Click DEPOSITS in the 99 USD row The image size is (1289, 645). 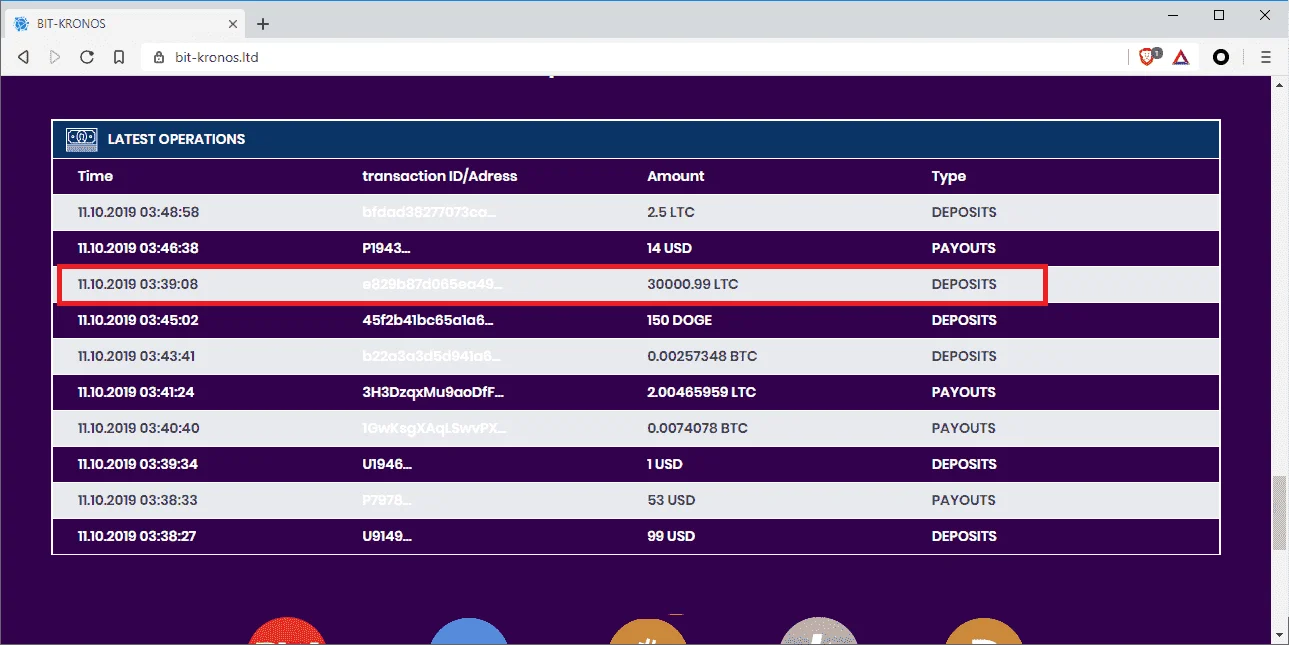pos(964,536)
